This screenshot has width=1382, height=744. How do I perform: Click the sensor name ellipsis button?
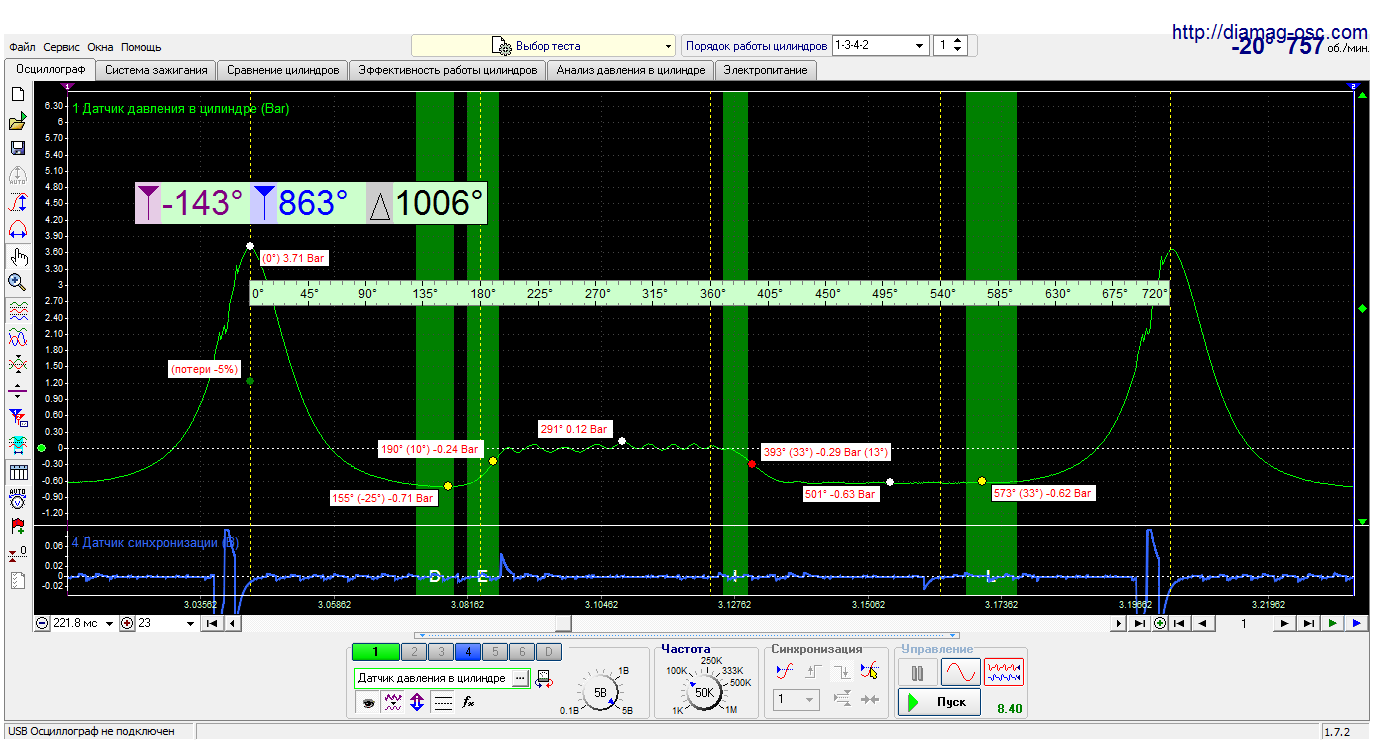click(520, 678)
